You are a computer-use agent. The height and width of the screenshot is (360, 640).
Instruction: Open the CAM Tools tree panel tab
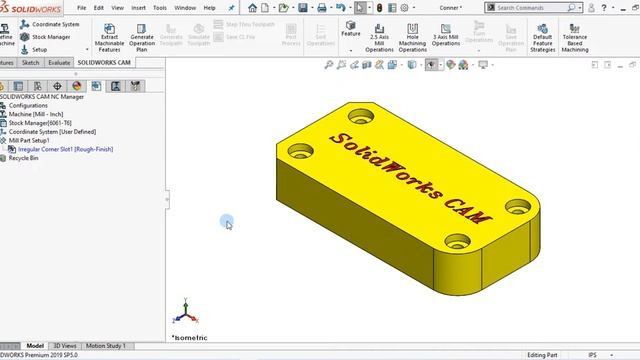[x=136, y=86]
